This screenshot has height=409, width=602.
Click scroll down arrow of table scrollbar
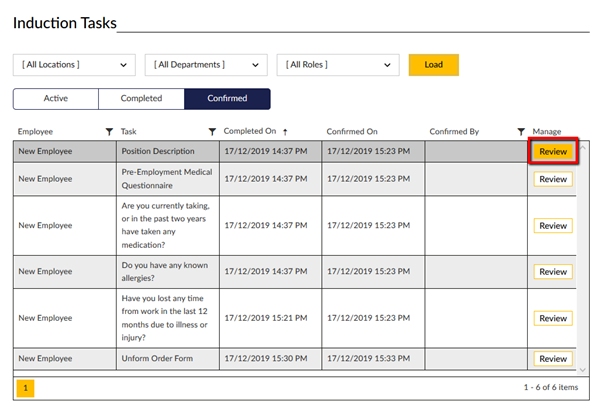pos(583,369)
